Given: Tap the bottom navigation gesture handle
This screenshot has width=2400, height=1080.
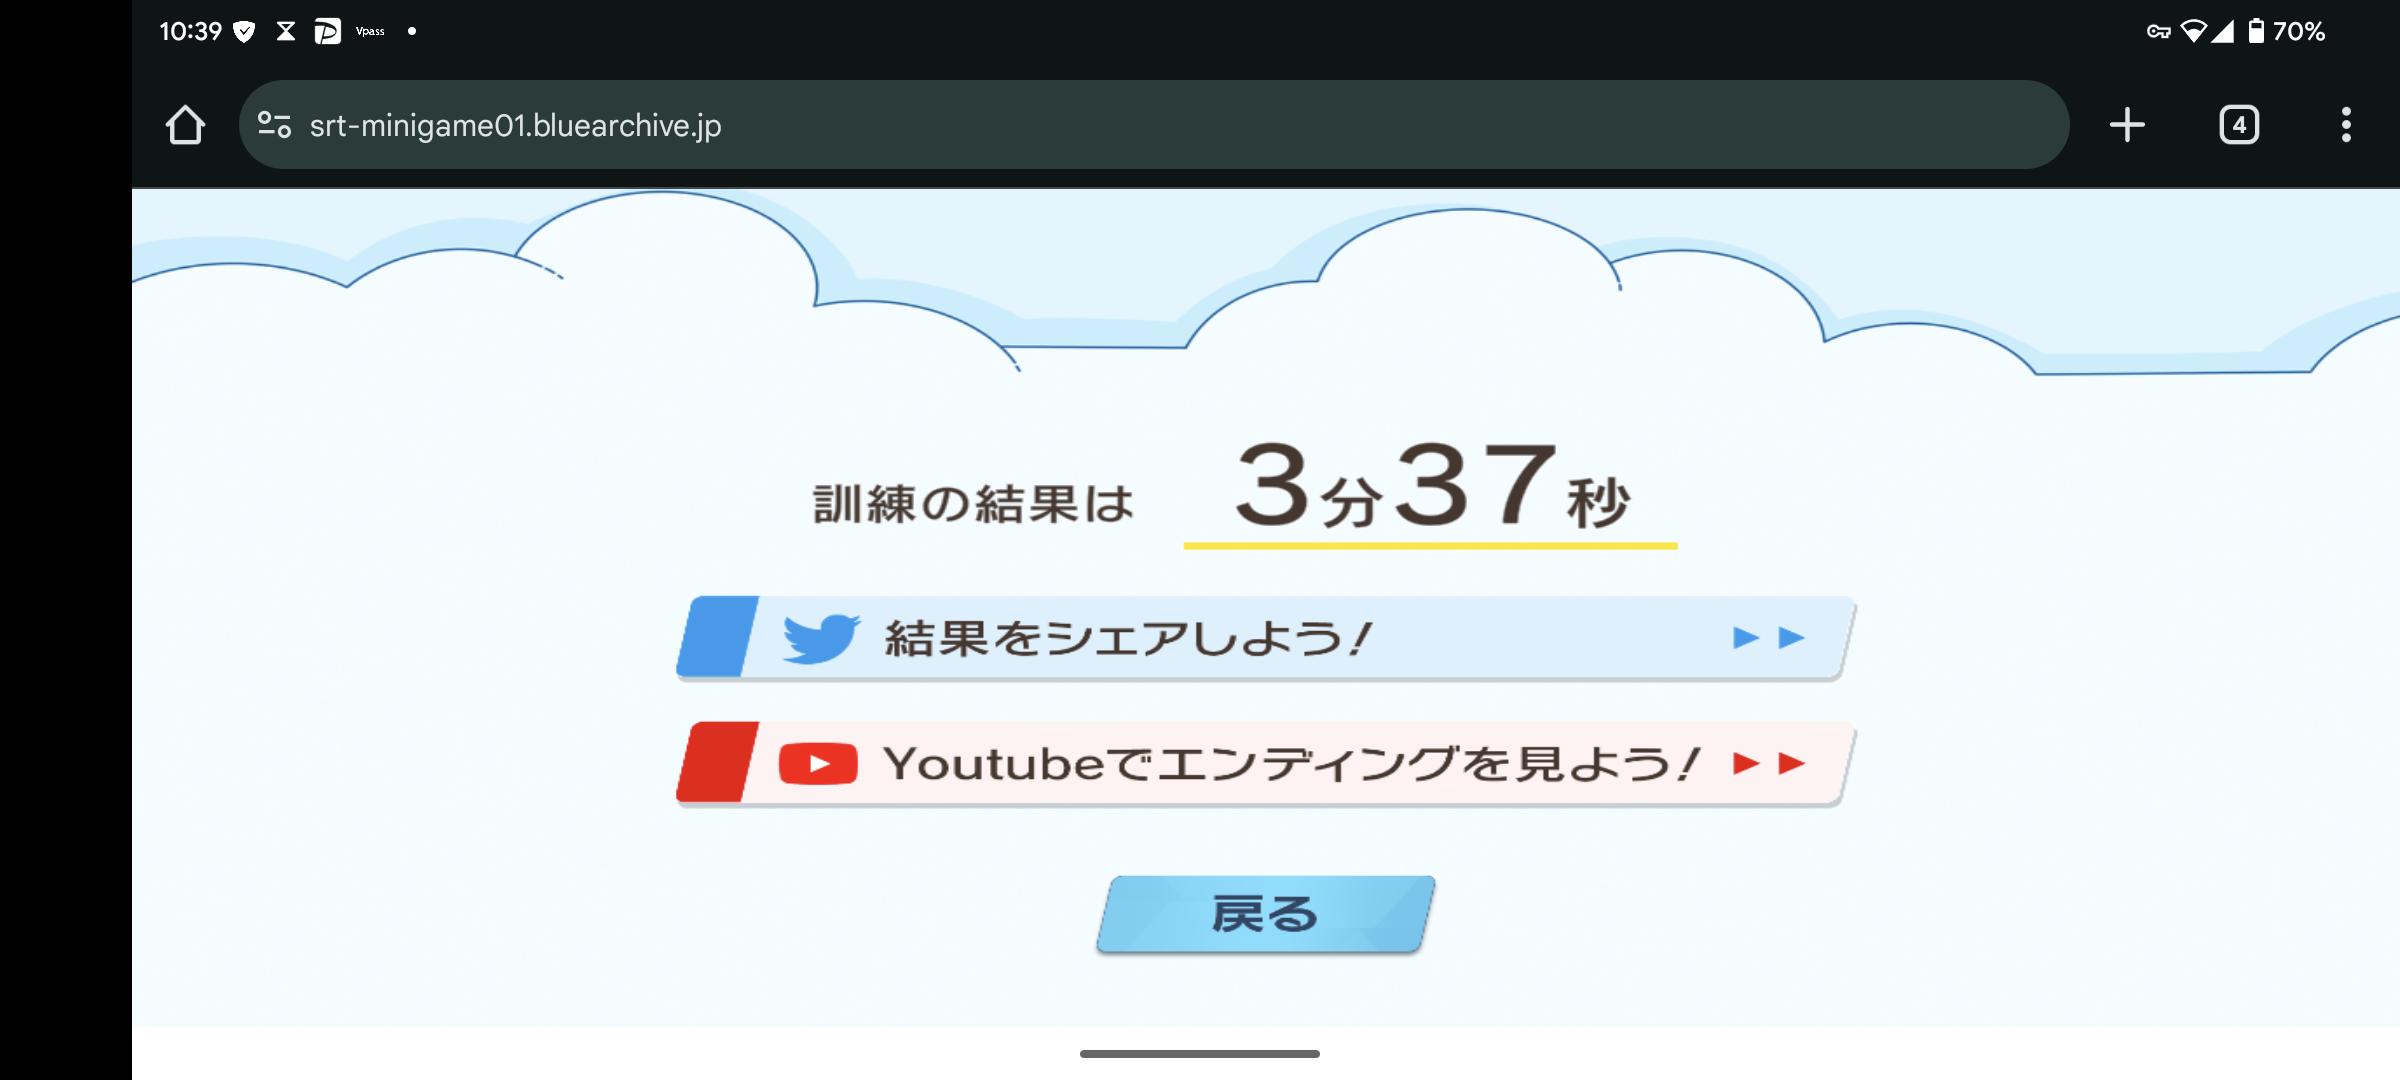Looking at the screenshot, I should pos(1200,1053).
